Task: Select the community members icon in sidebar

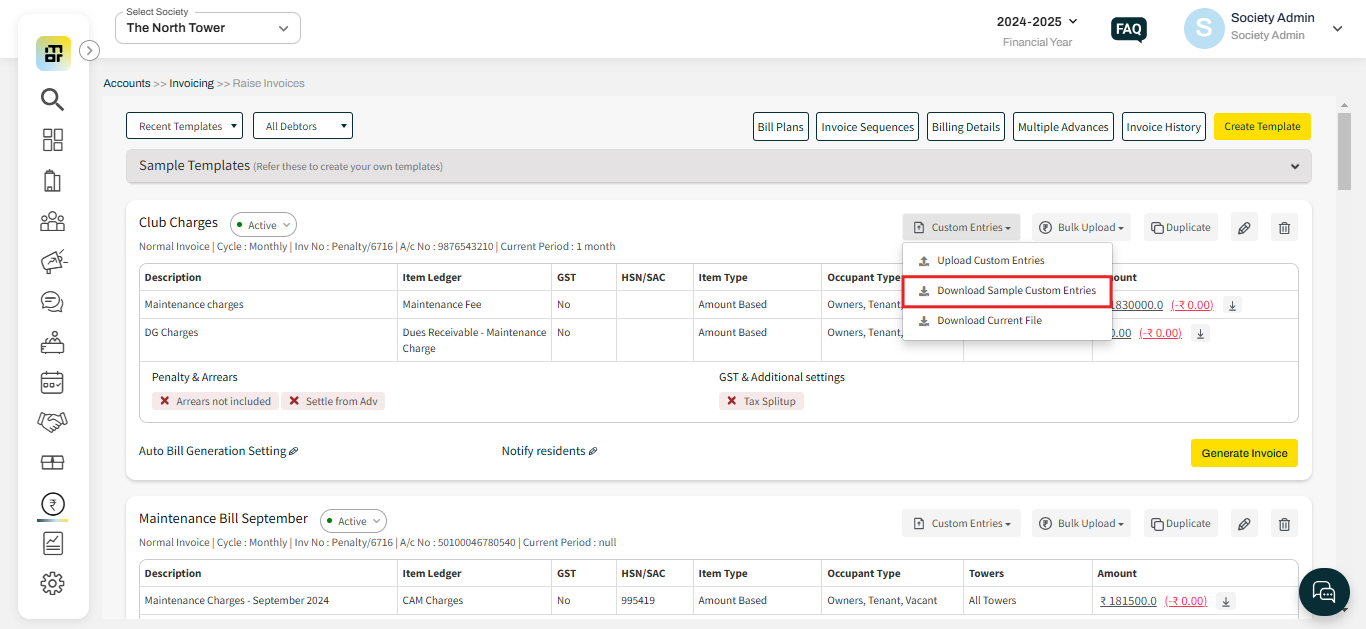Action: [x=52, y=221]
